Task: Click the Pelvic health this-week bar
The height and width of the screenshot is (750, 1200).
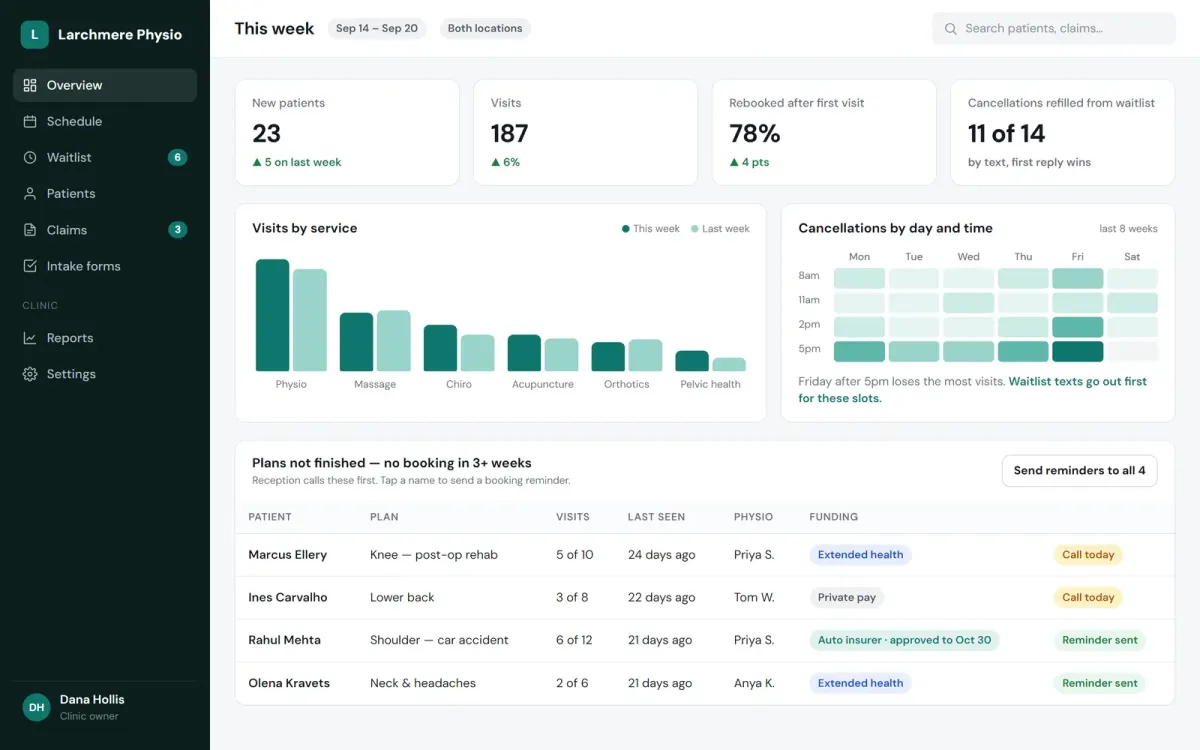Action: pos(692,361)
